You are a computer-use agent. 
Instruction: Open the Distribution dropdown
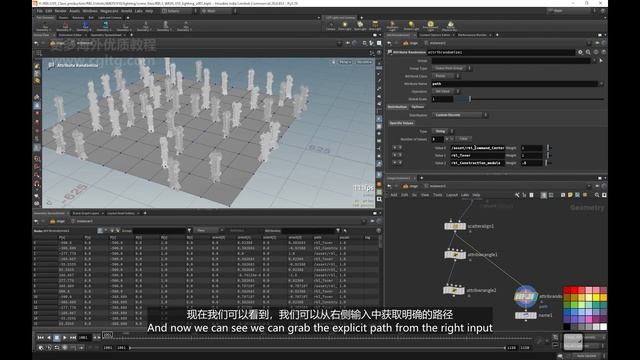tap(460, 115)
